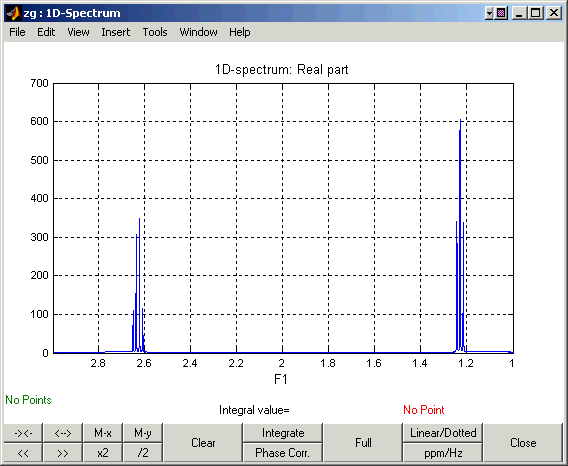The height and width of the screenshot is (466, 568).
Task: Open the View menu
Action: pos(78,32)
